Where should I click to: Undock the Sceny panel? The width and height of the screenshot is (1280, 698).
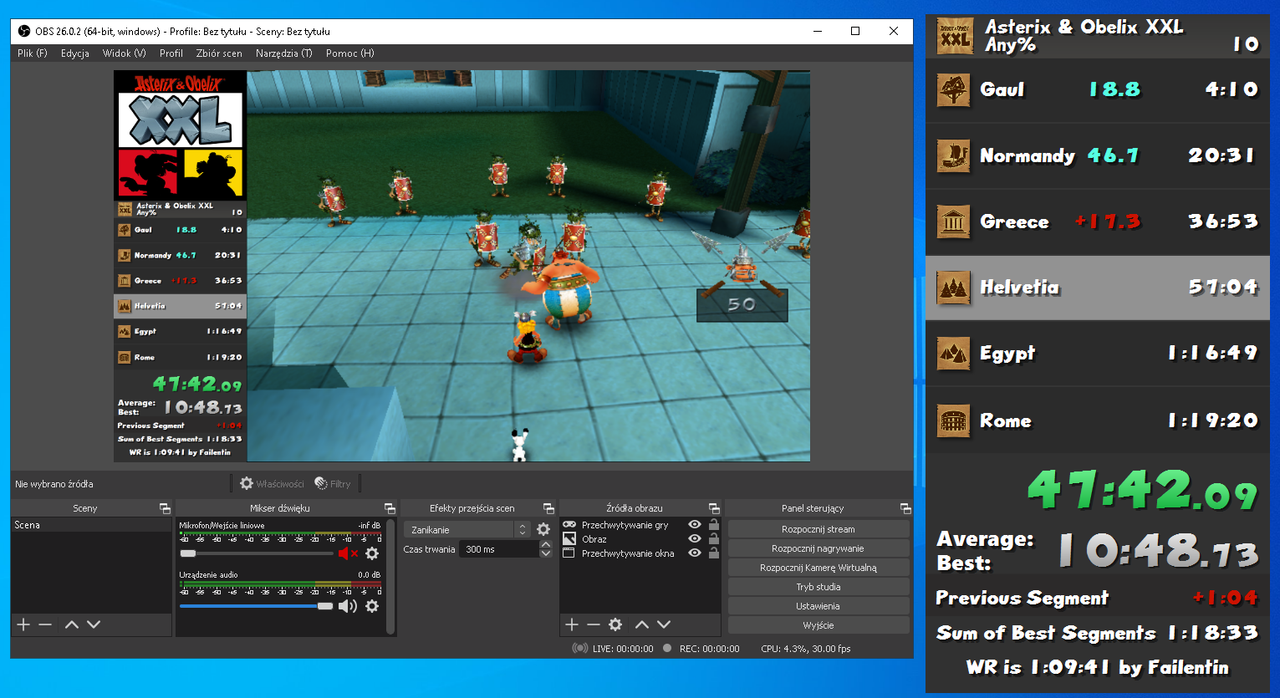pyautogui.click(x=165, y=509)
